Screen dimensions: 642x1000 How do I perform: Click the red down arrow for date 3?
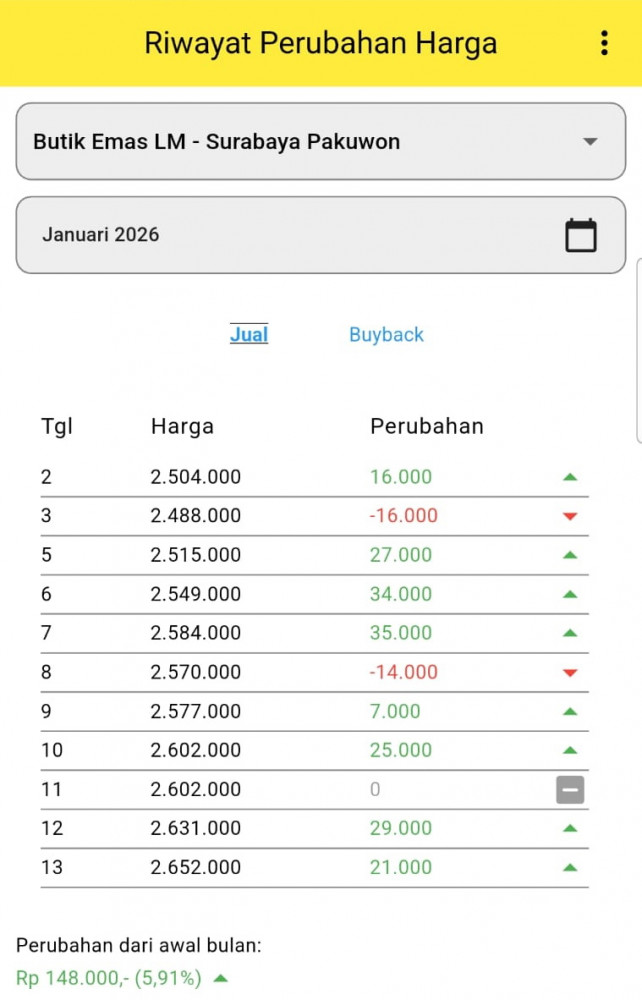pyautogui.click(x=570, y=516)
